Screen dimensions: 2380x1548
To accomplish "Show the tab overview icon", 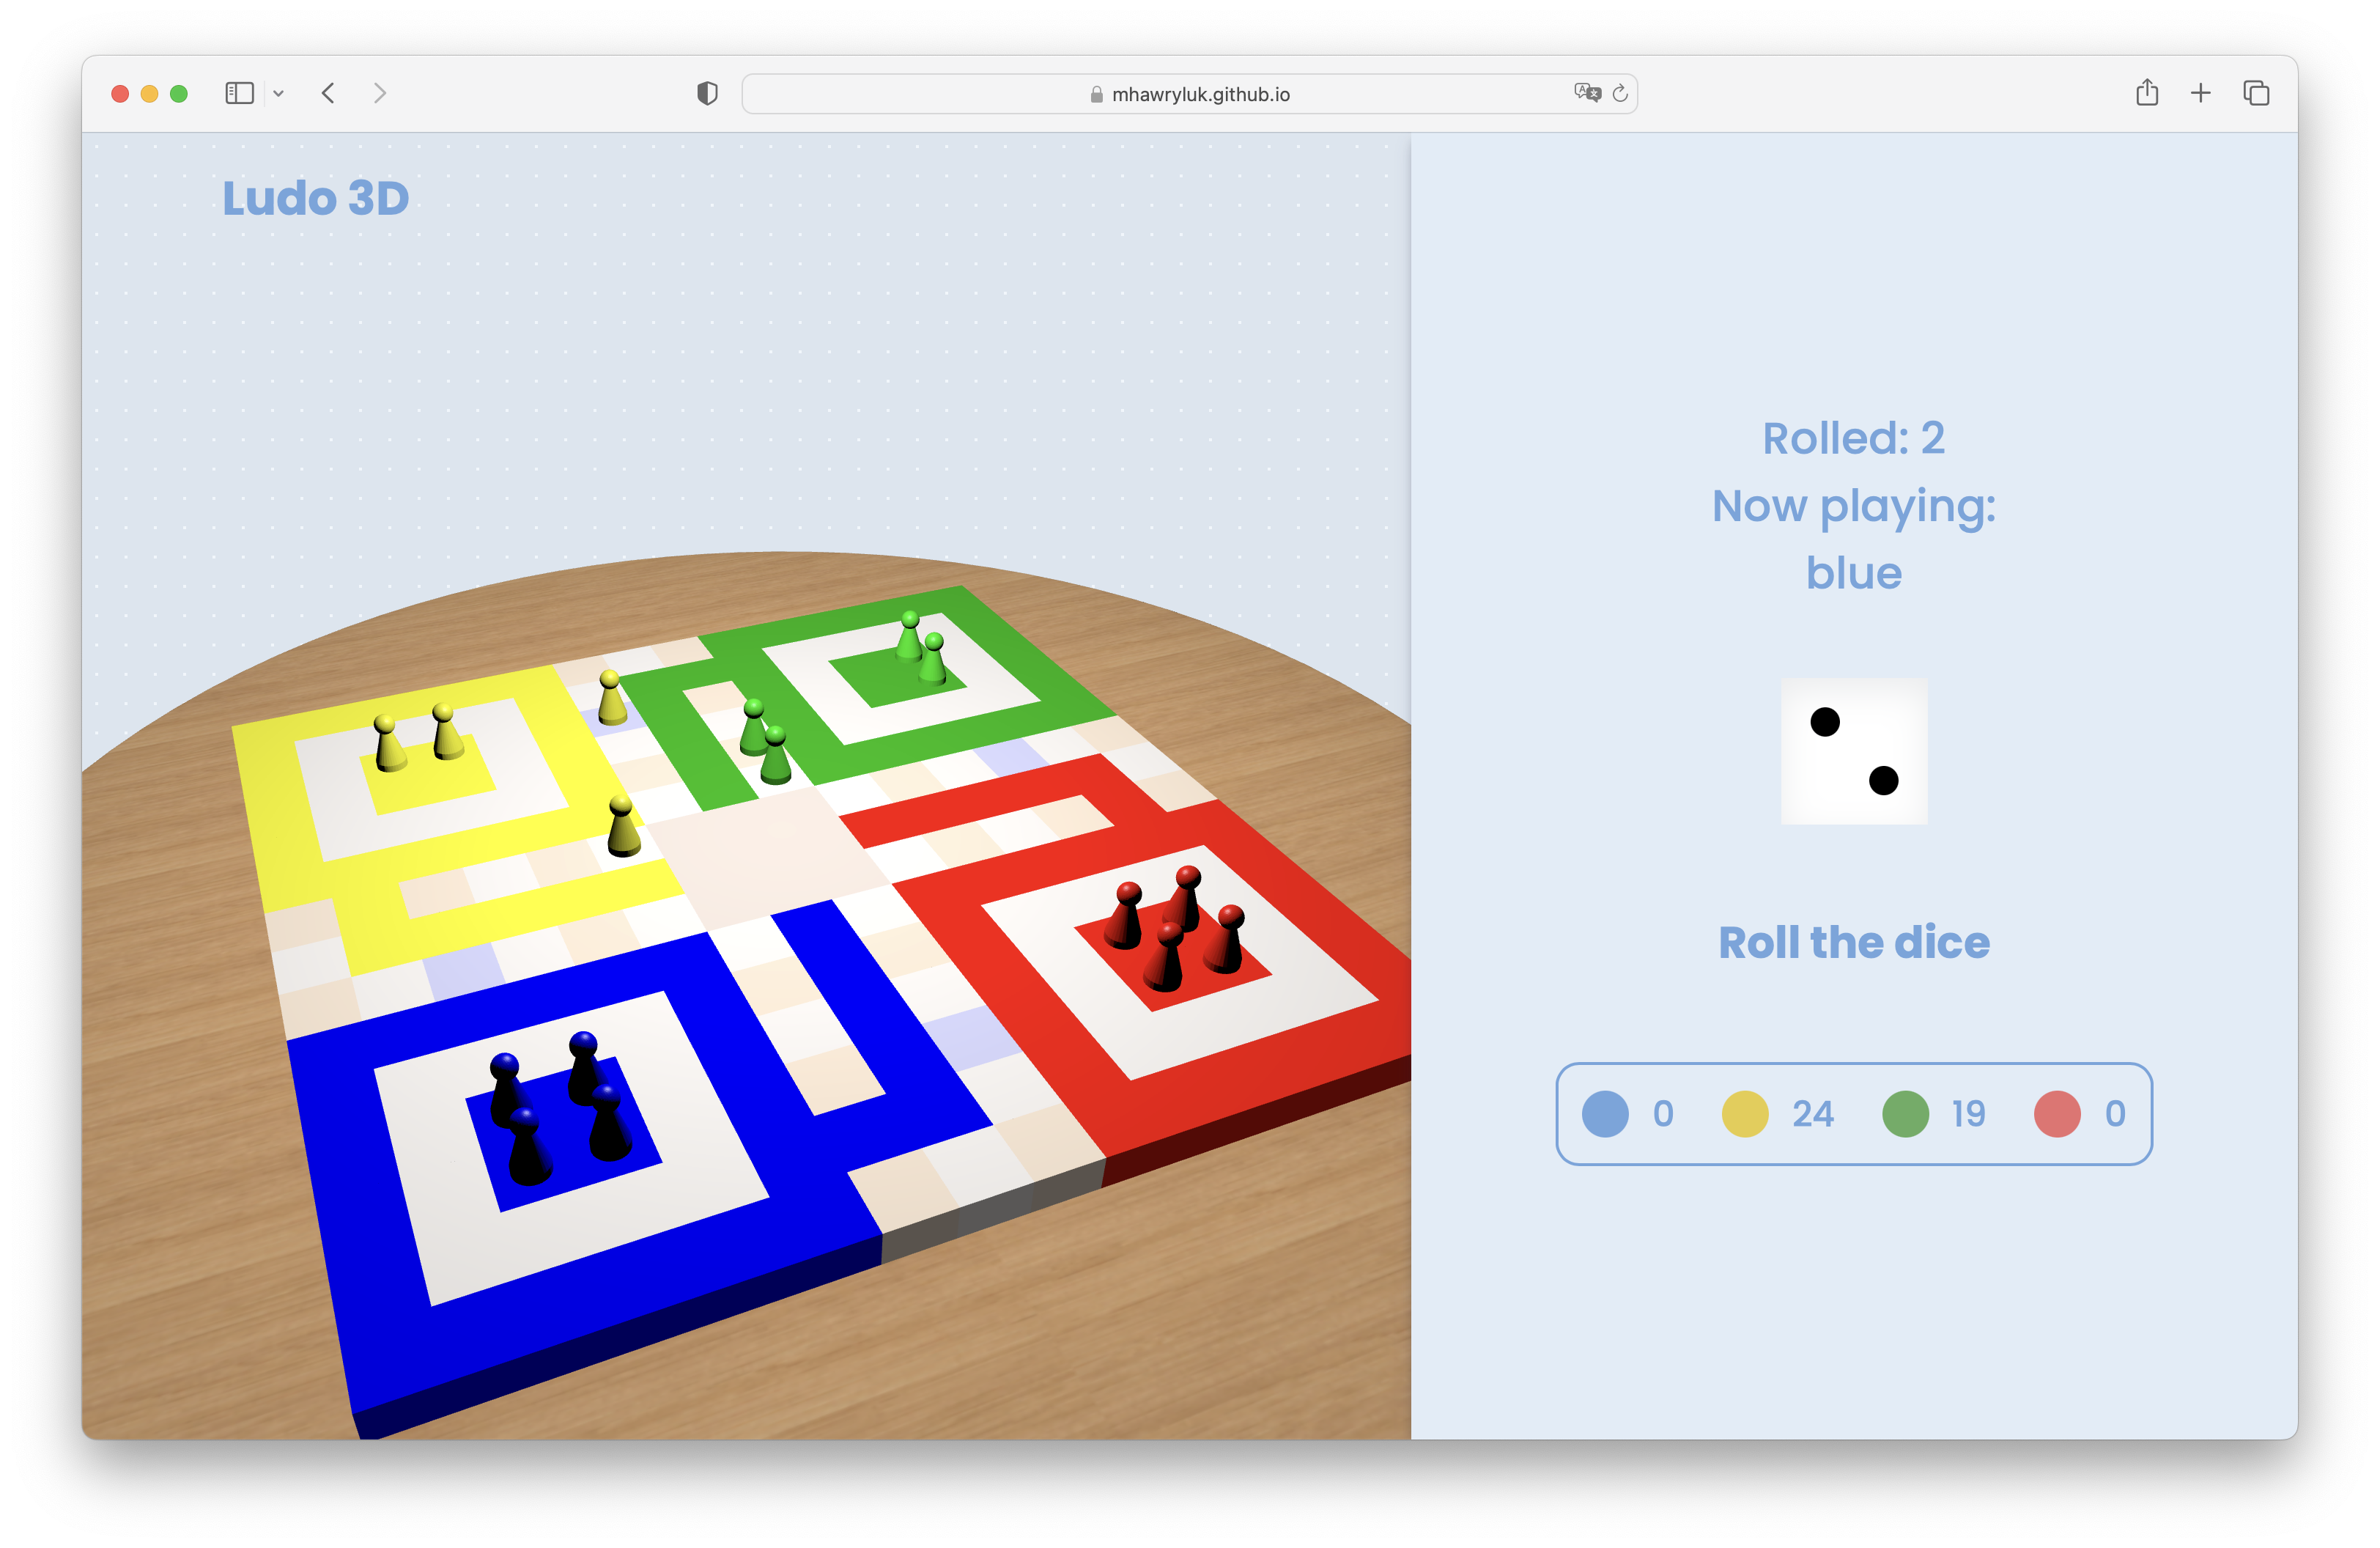I will tap(2255, 93).
